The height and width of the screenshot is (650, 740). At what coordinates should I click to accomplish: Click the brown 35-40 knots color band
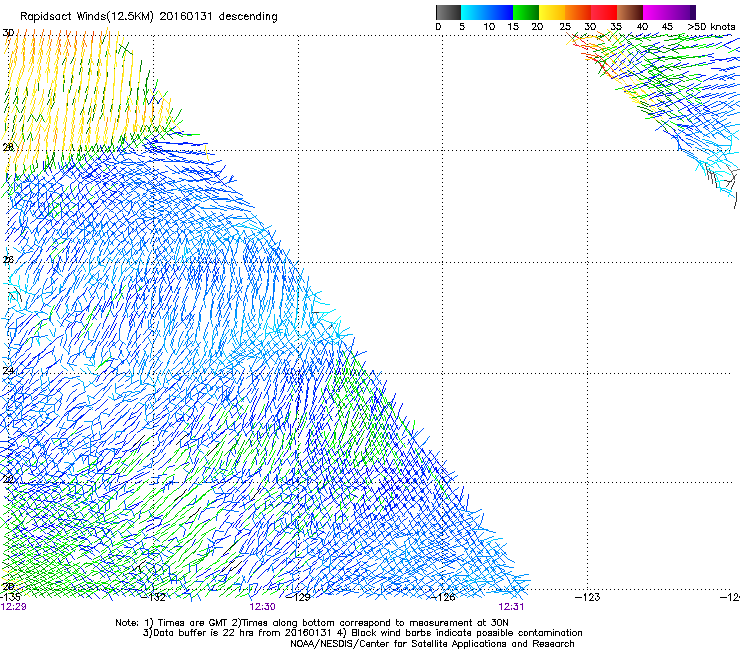pyautogui.click(x=630, y=12)
